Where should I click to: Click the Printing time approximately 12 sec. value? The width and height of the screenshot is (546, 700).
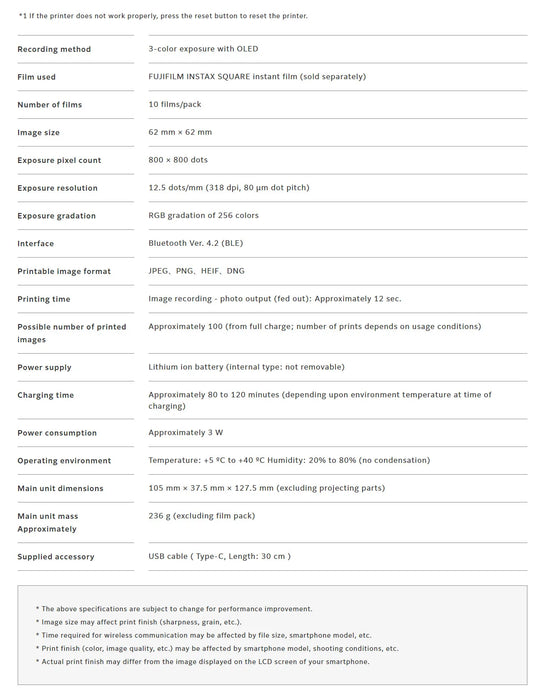[x=275, y=299]
